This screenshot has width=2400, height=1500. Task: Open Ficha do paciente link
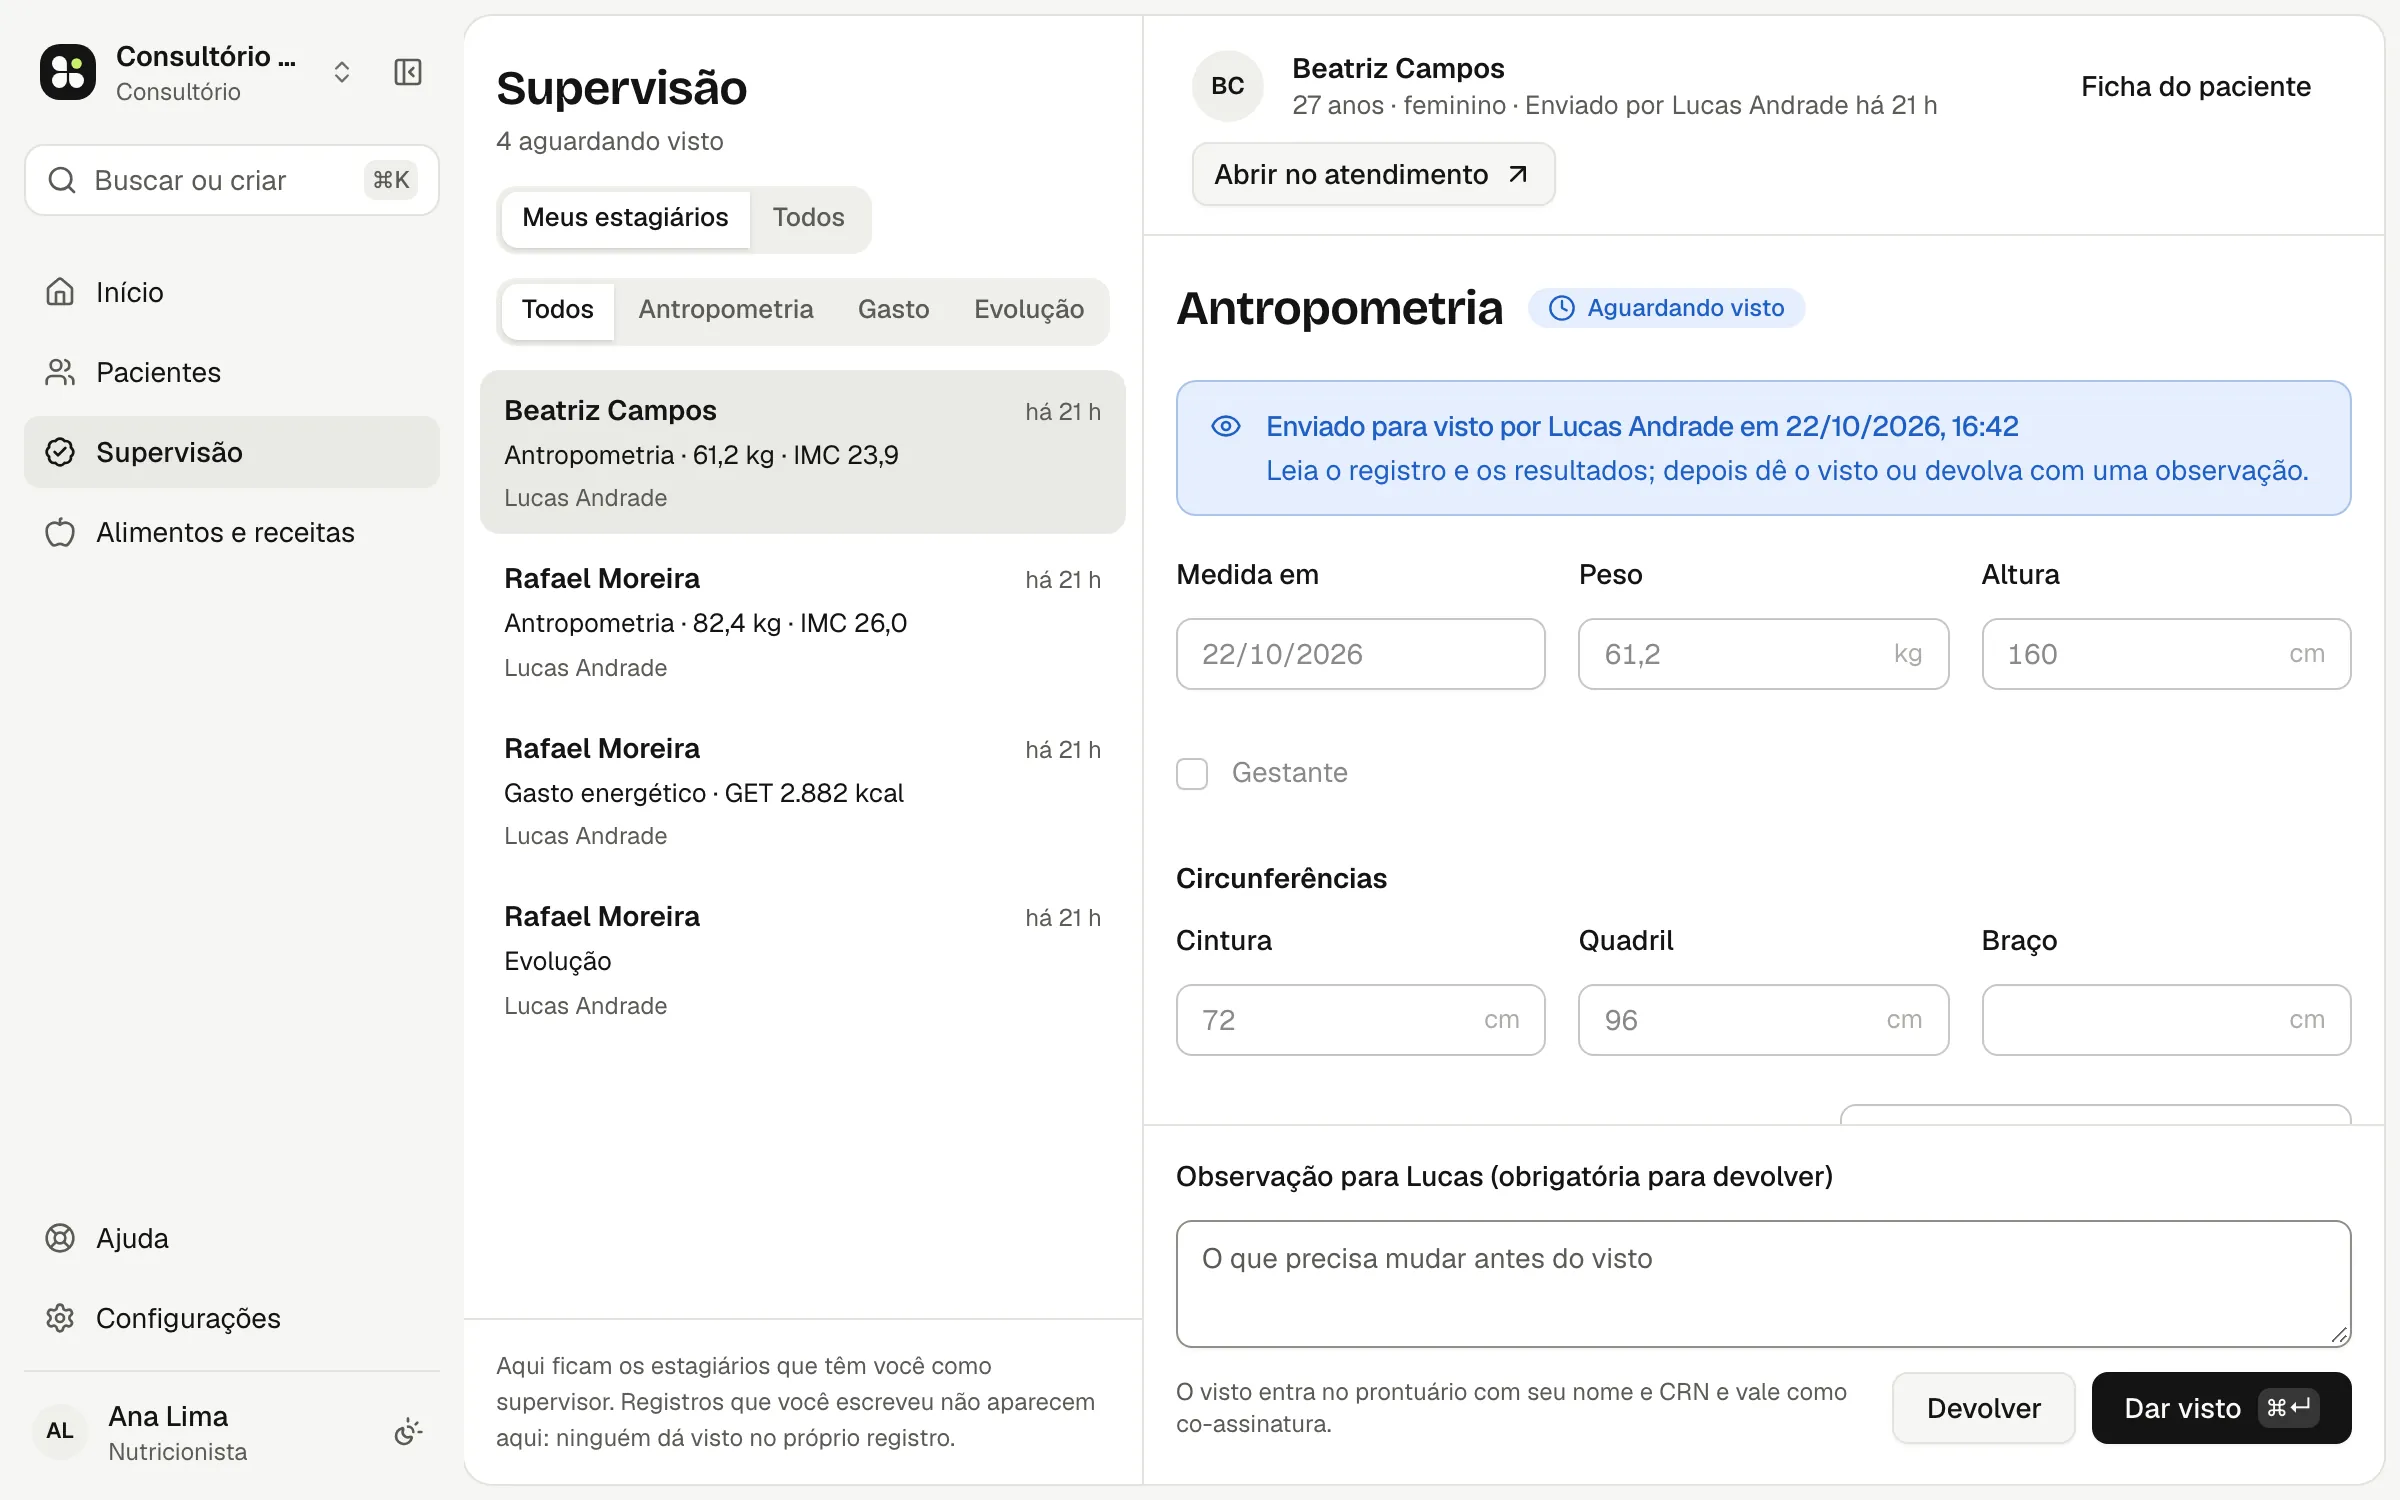point(2196,87)
